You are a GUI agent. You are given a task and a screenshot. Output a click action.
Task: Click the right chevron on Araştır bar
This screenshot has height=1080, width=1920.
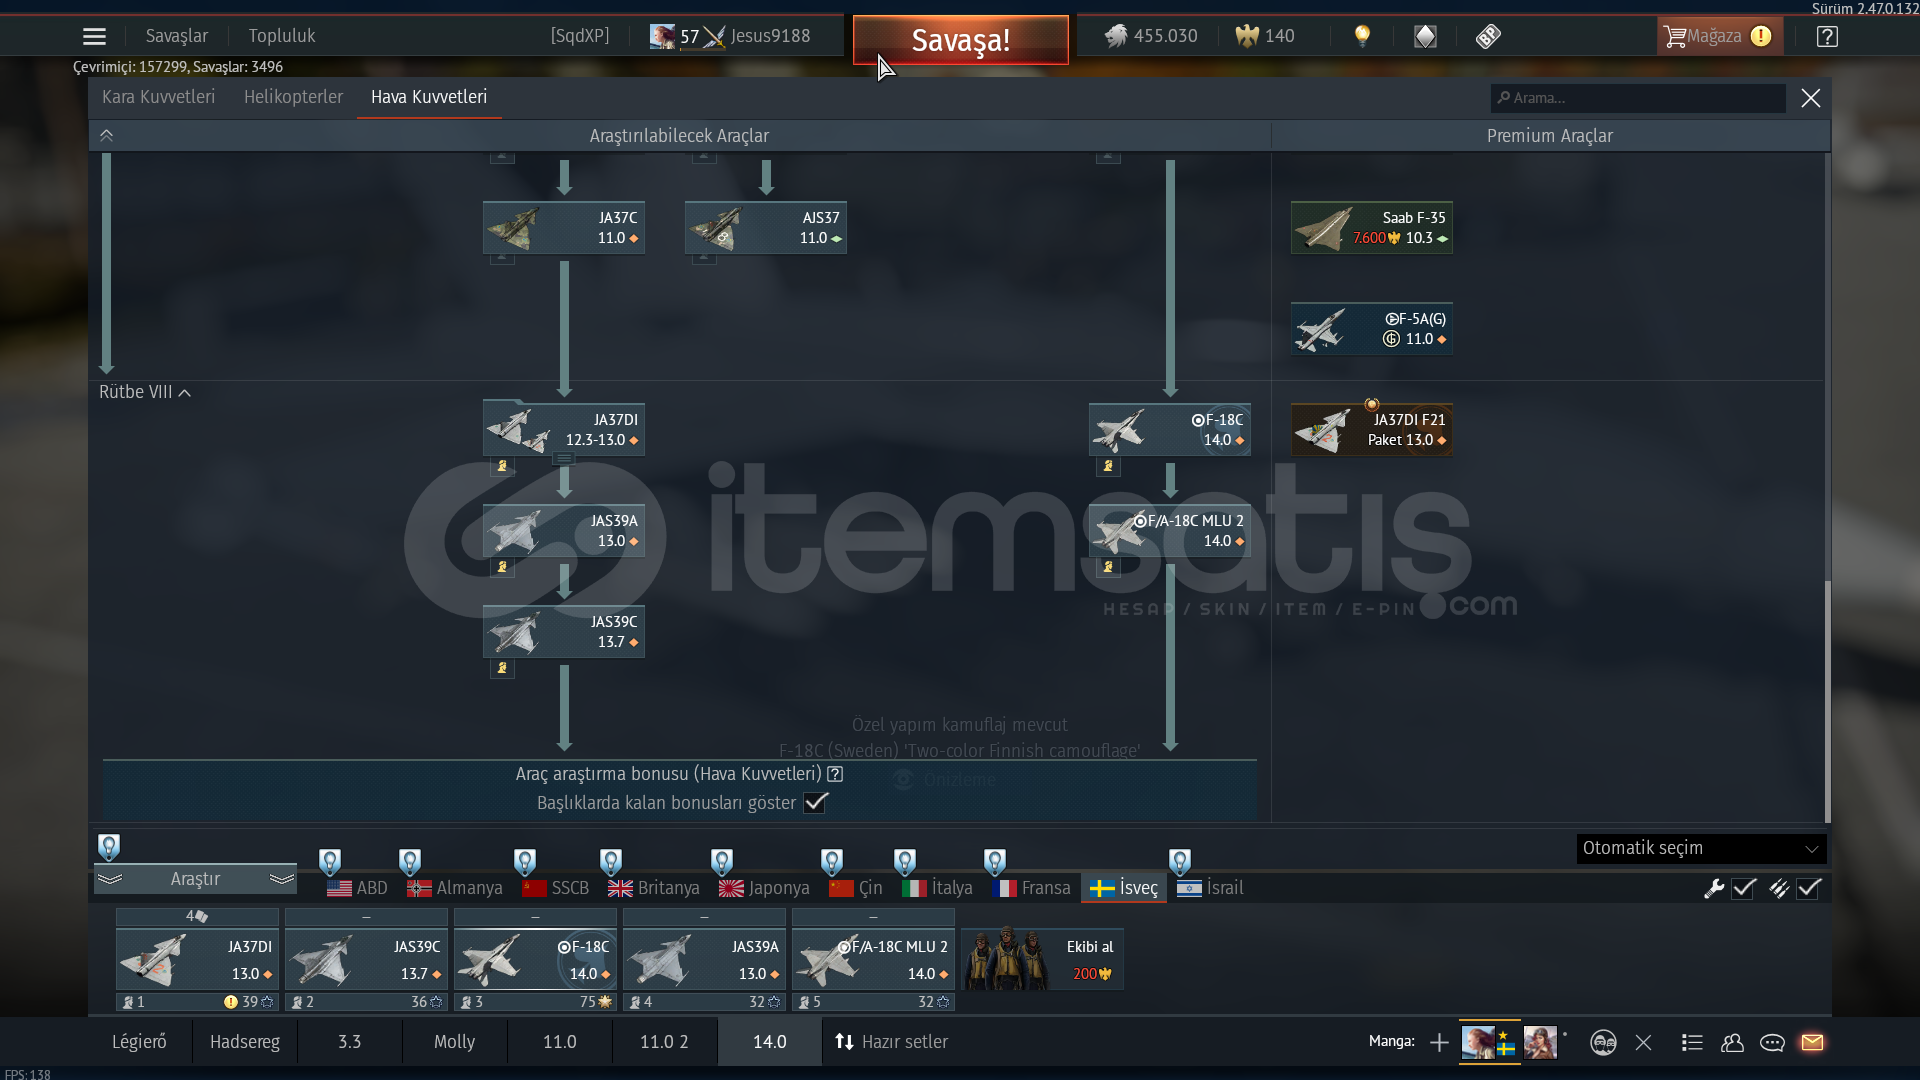[282, 879]
